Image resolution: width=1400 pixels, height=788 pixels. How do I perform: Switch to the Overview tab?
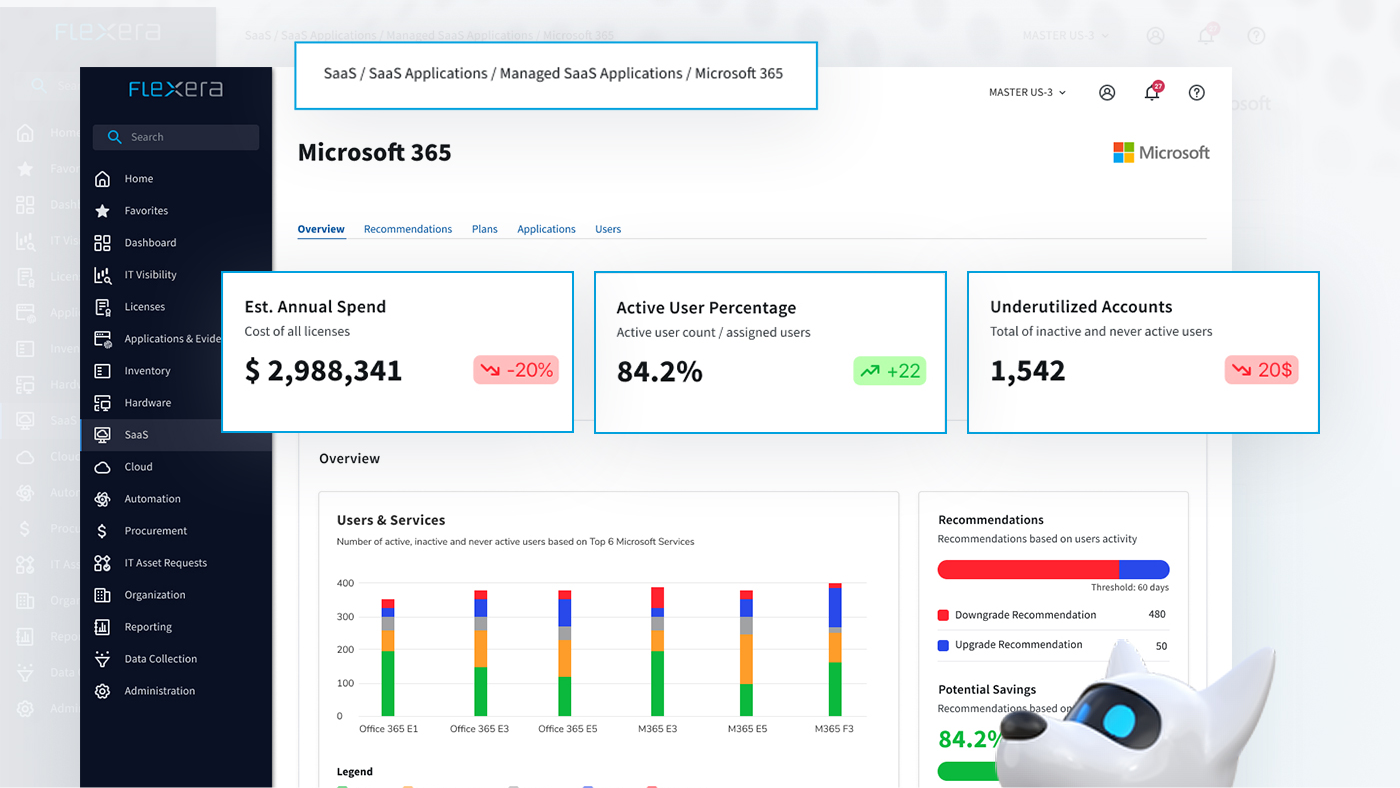tap(321, 229)
